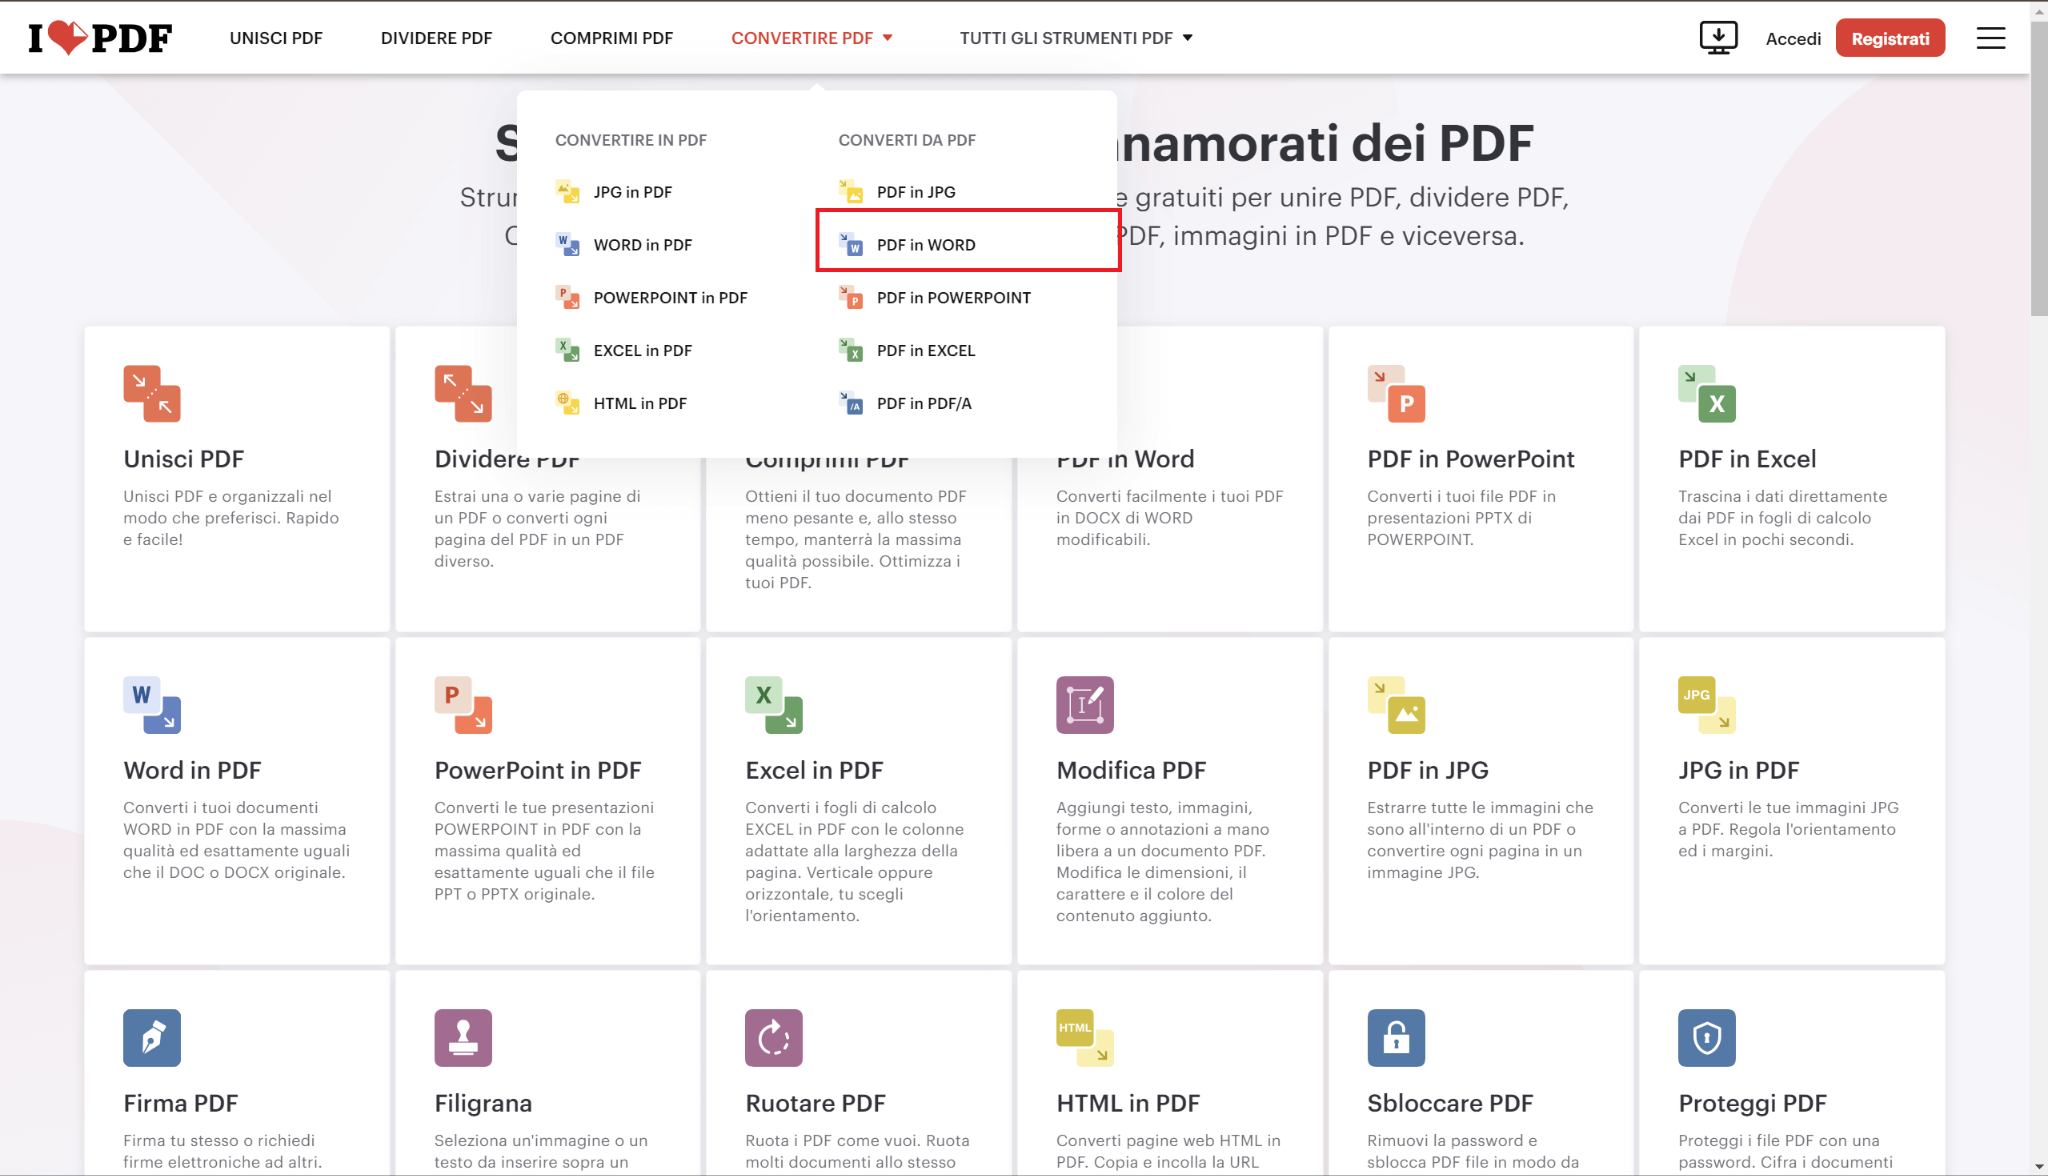Click the EXCEL in PDF menu icon

click(568, 350)
